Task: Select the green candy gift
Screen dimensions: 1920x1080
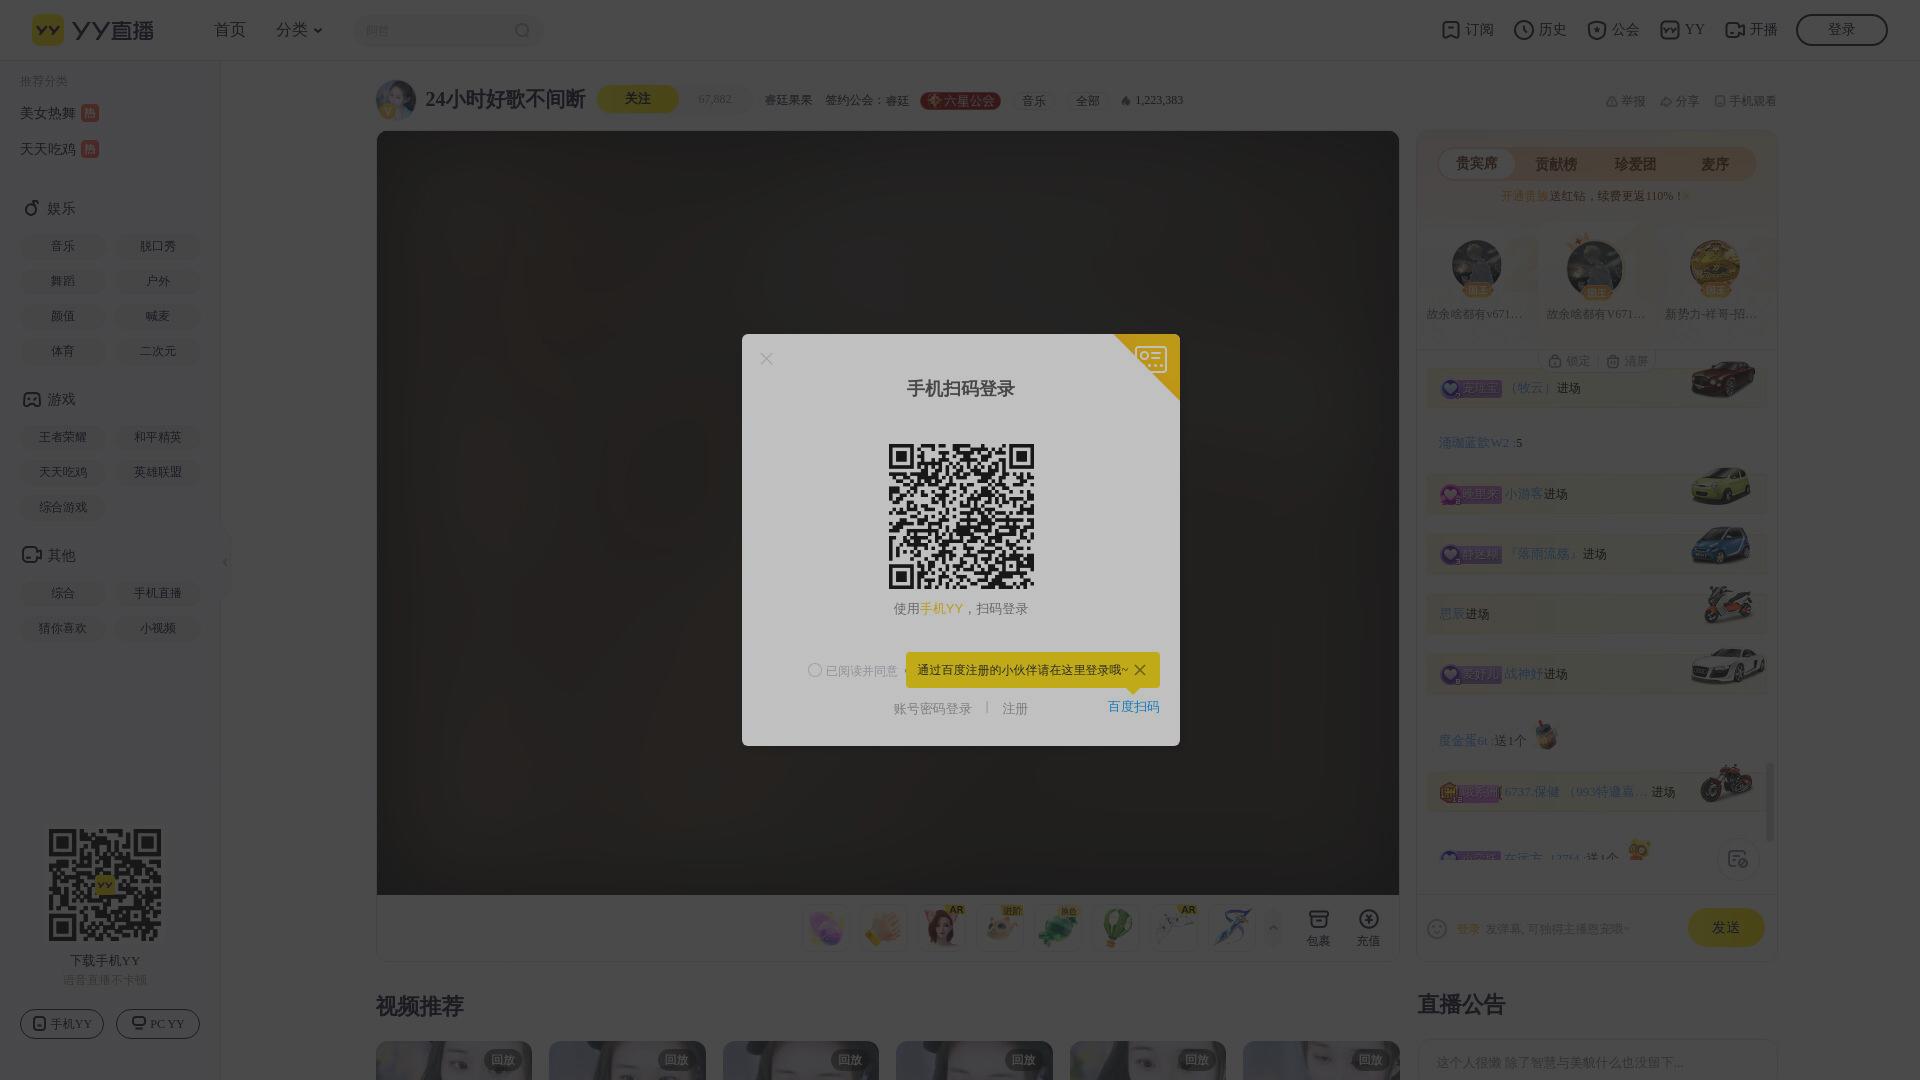Action: (1057, 928)
